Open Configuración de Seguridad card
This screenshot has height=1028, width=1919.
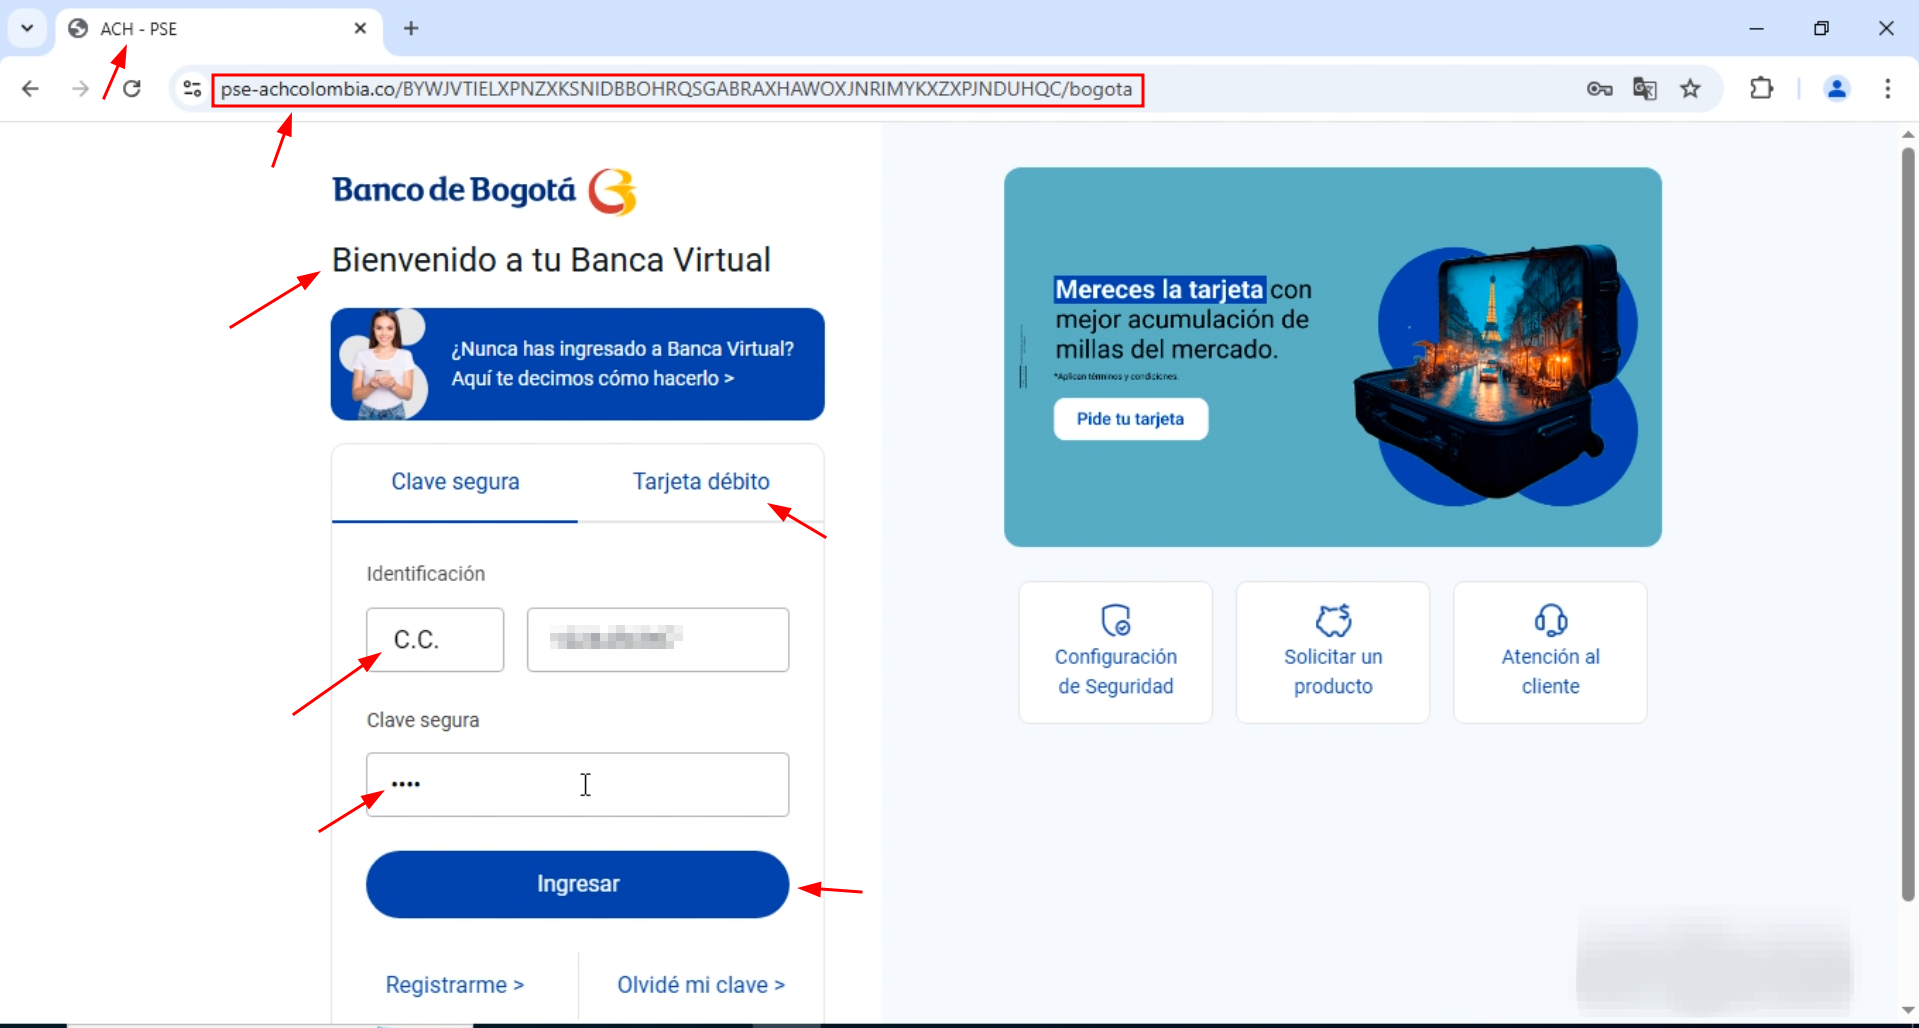point(1116,652)
